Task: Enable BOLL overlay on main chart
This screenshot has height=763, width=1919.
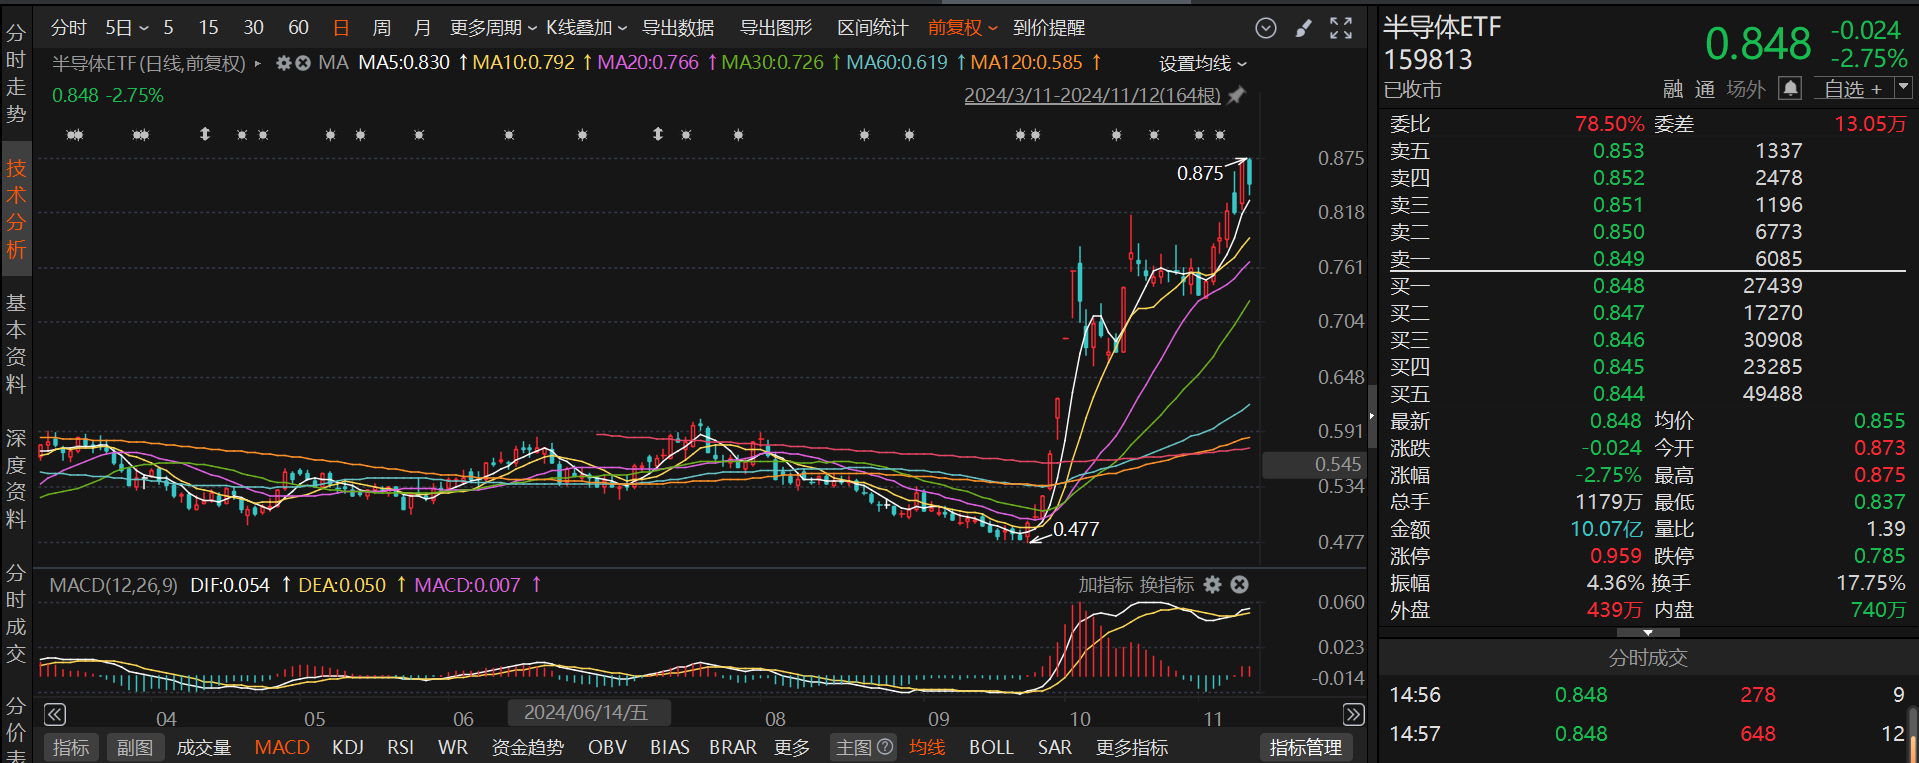Action: (990, 747)
